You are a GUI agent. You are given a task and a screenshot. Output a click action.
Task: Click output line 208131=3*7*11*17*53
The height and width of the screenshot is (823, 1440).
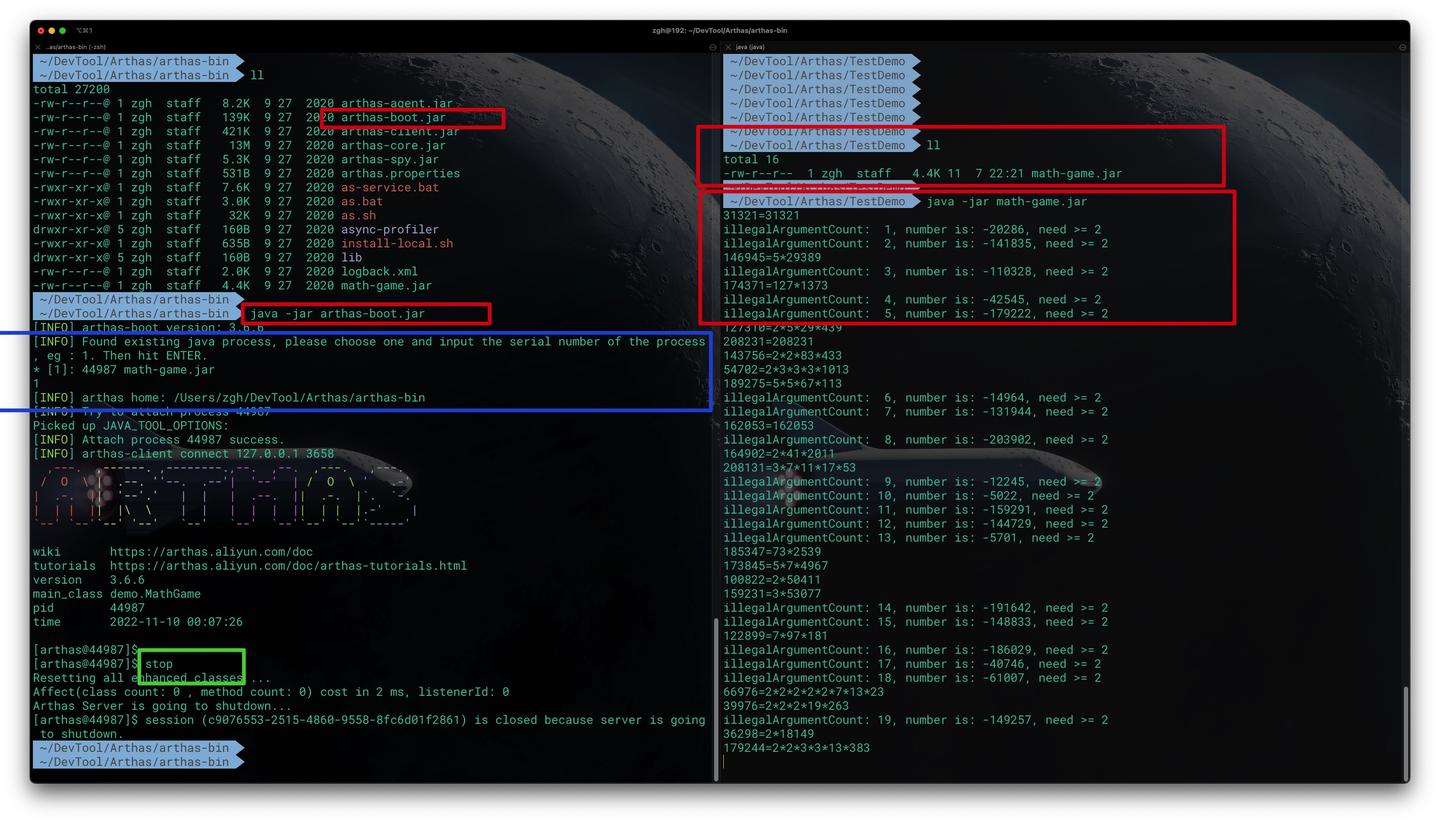click(x=789, y=468)
